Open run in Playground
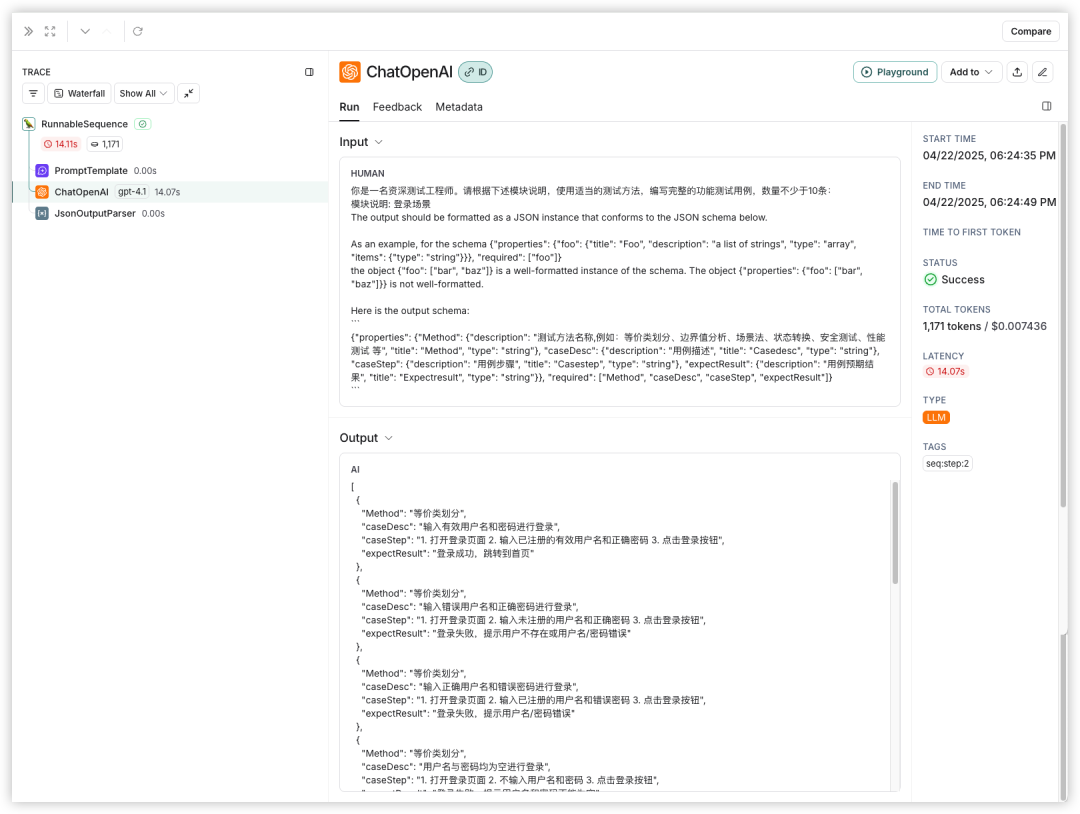The image size is (1080, 814). pos(895,72)
